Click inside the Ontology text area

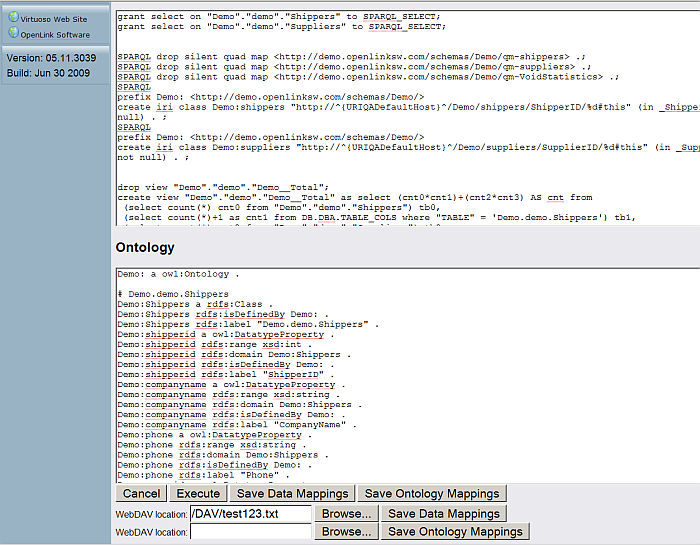coord(400,400)
